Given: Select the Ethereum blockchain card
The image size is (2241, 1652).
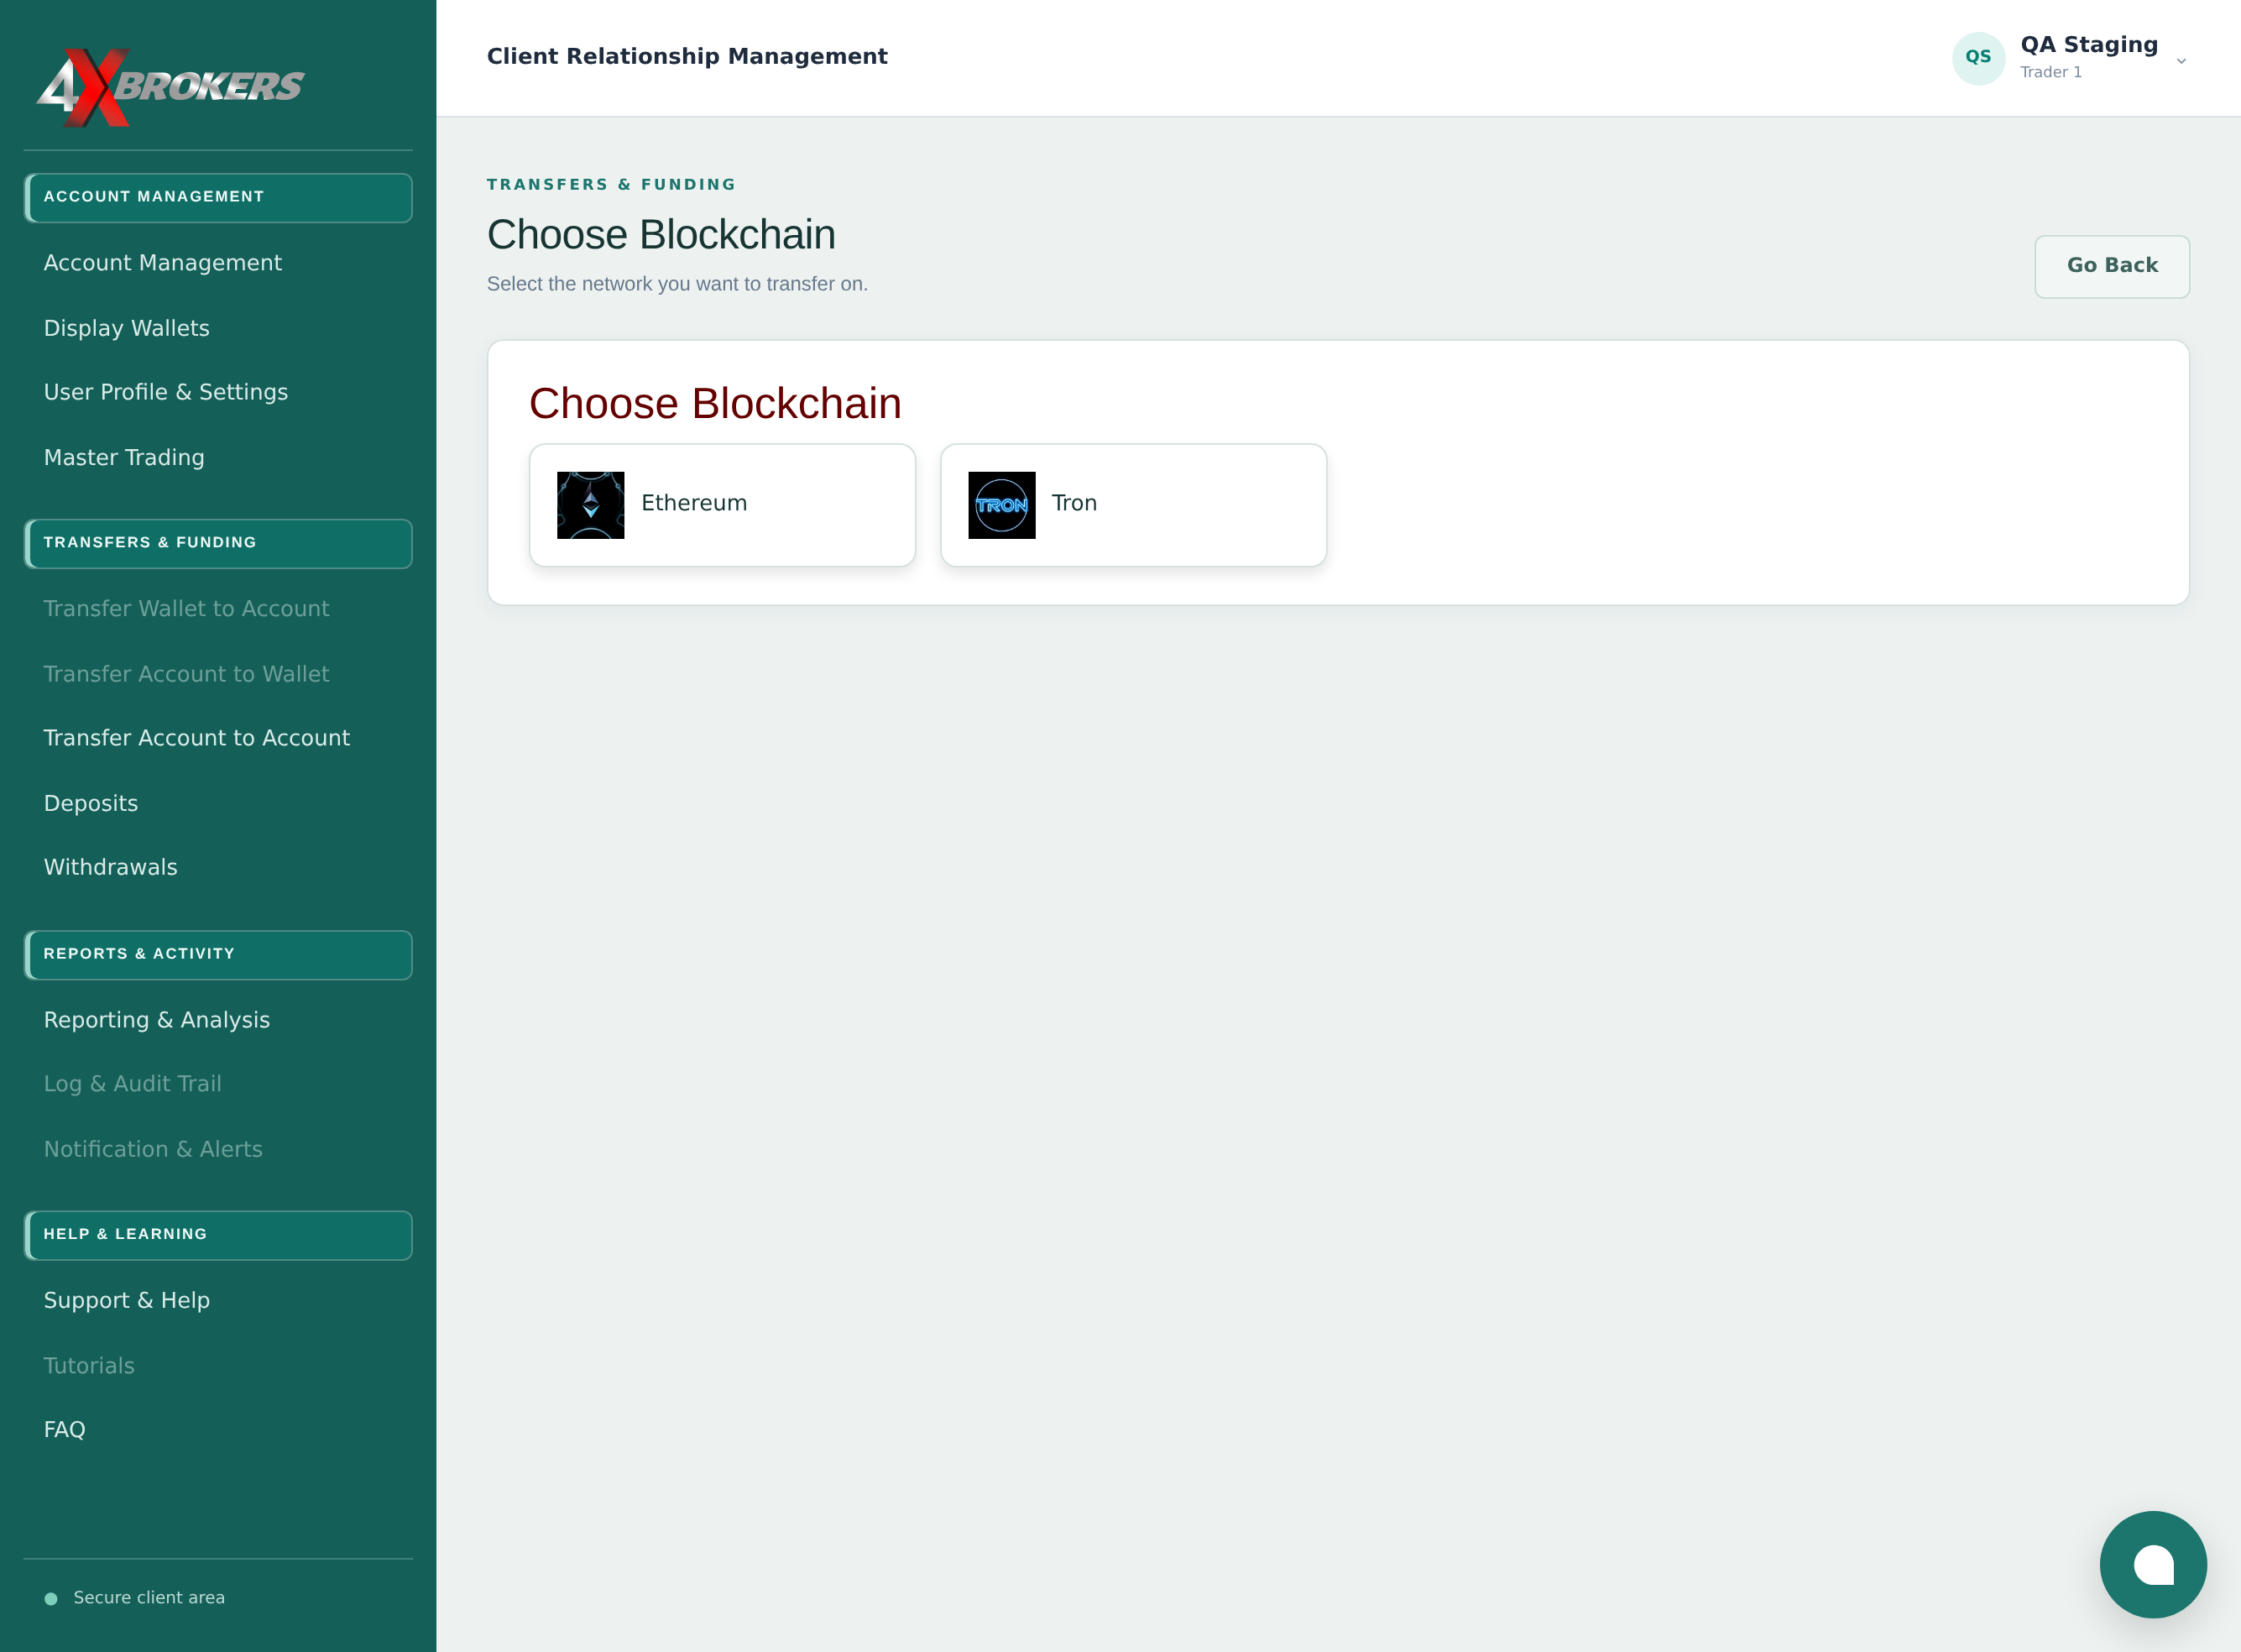Looking at the screenshot, I should (722, 505).
